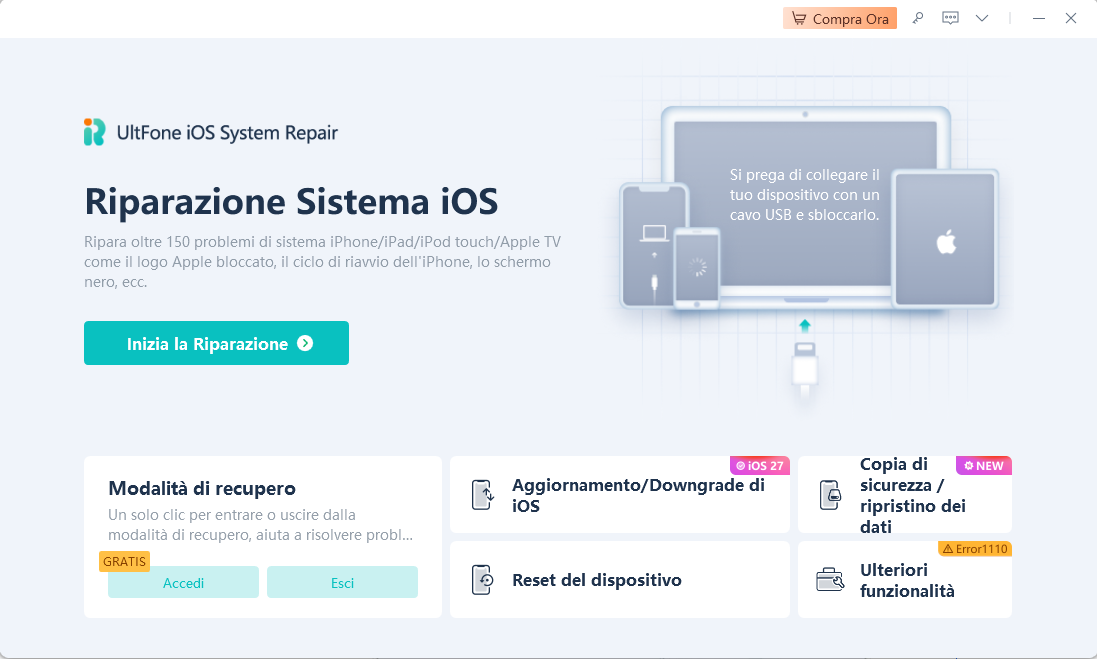The width and height of the screenshot is (1097, 659).
Task: Click the Compra Ora purchase button
Action: pyautogui.click(x=840, y=19)
